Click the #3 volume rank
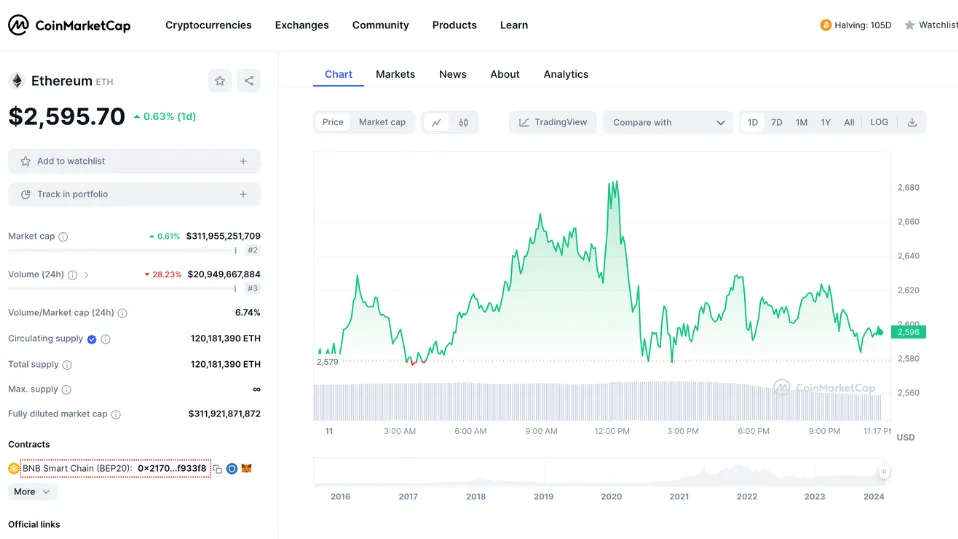This screenshot has width=958, height=539. 252,288
